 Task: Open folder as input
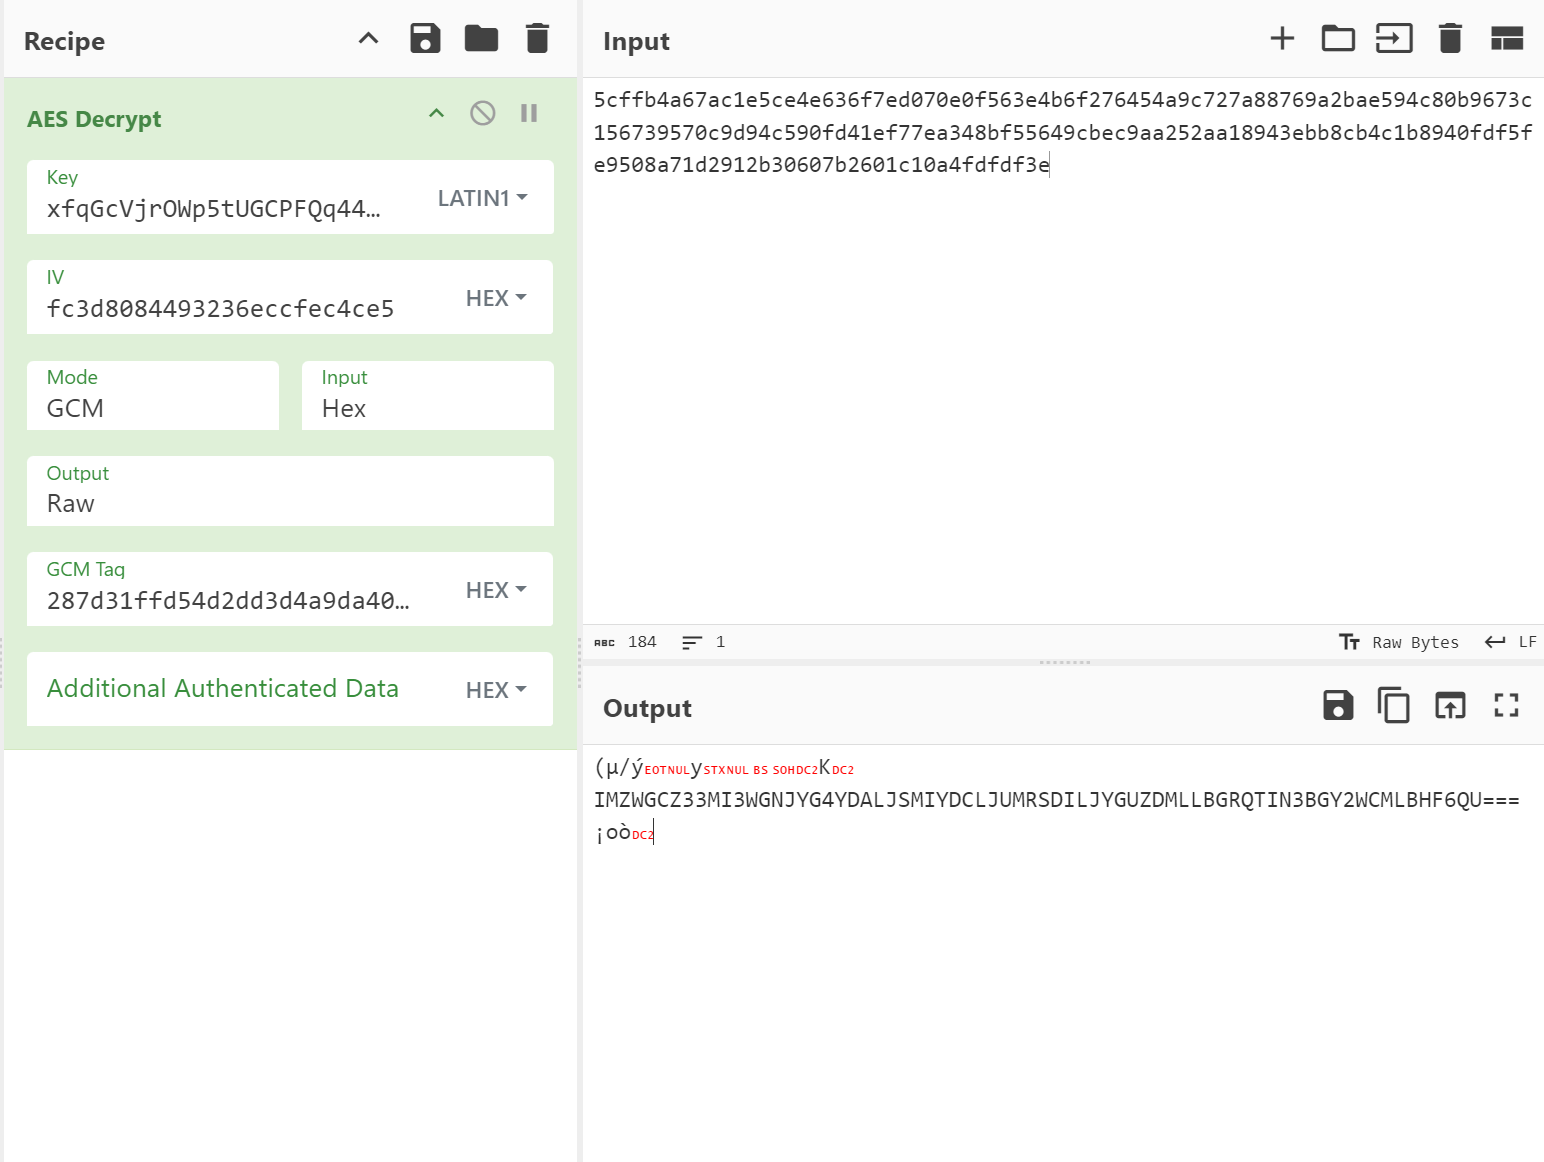click(1338, 39)
